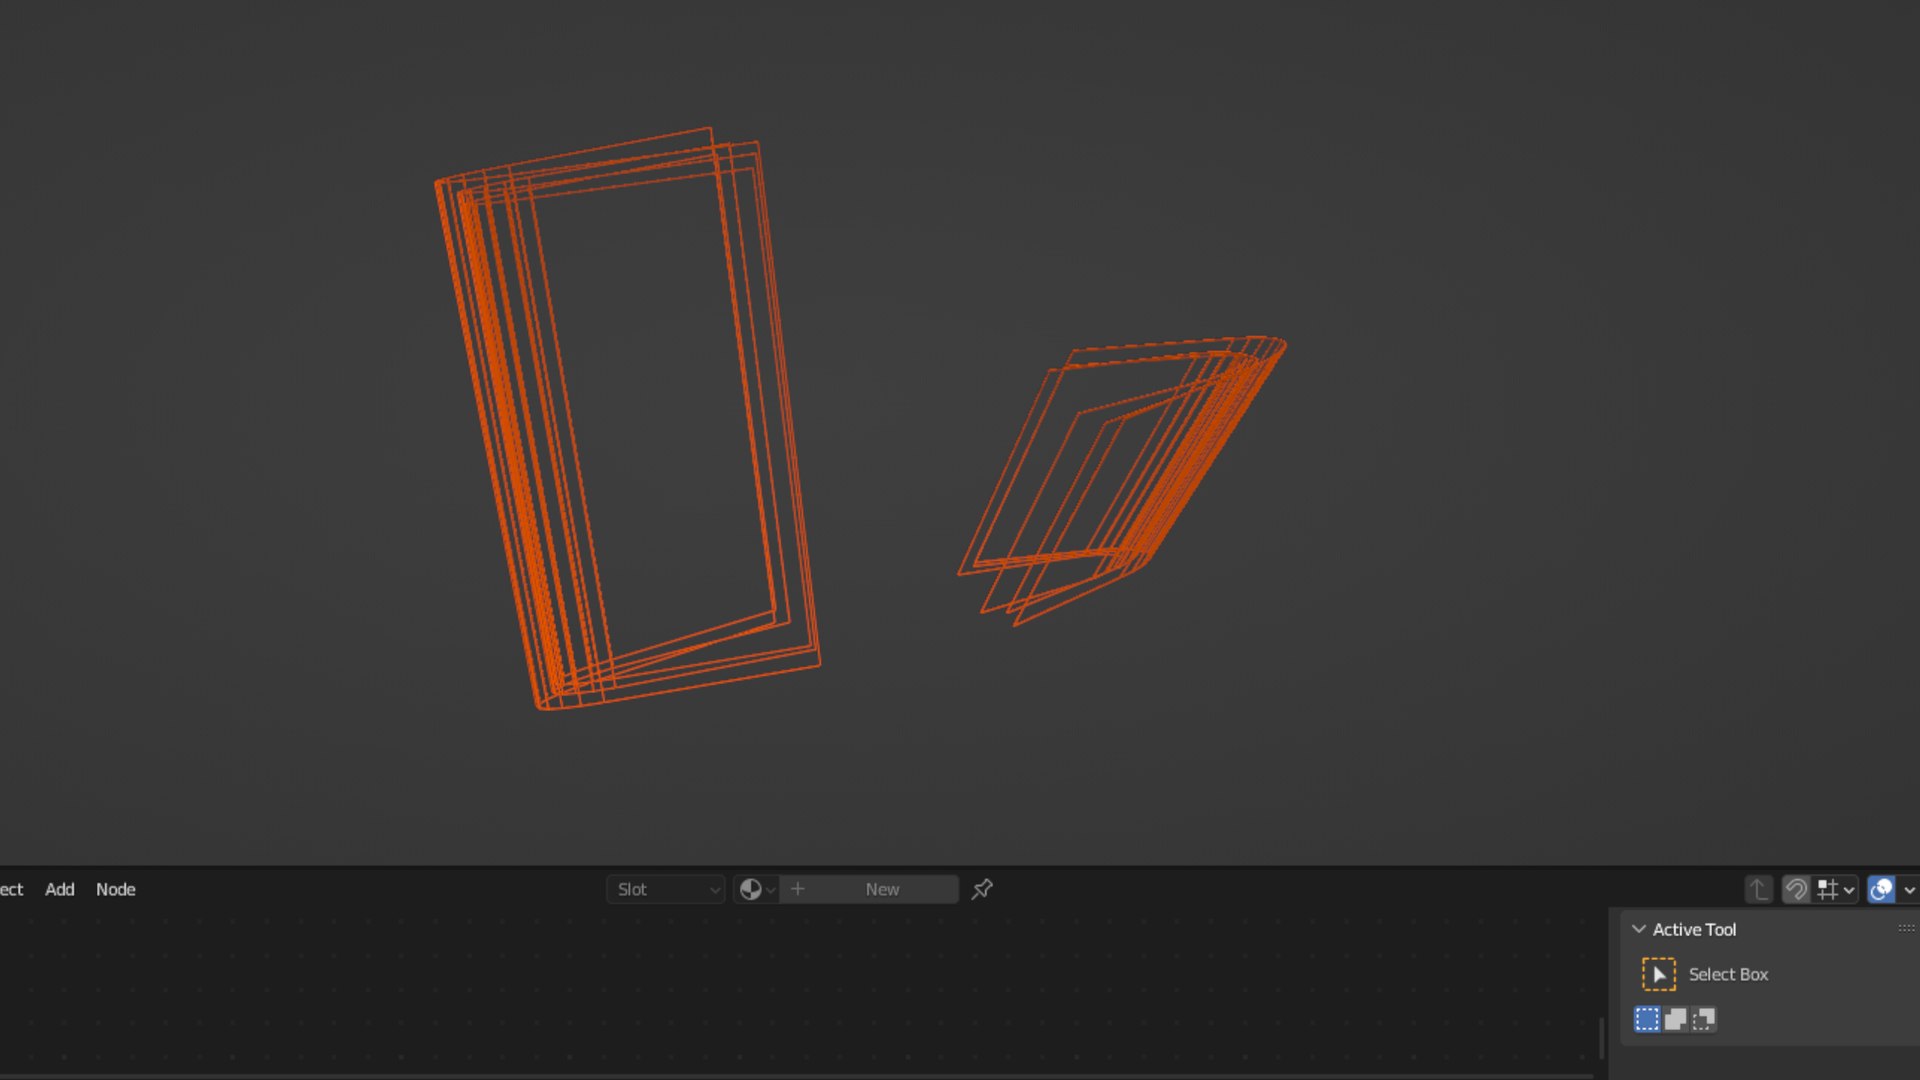Viewport: 1920px width, 1080px height.
Task: Open the material Slot dropdown
Action: (666, 889)
